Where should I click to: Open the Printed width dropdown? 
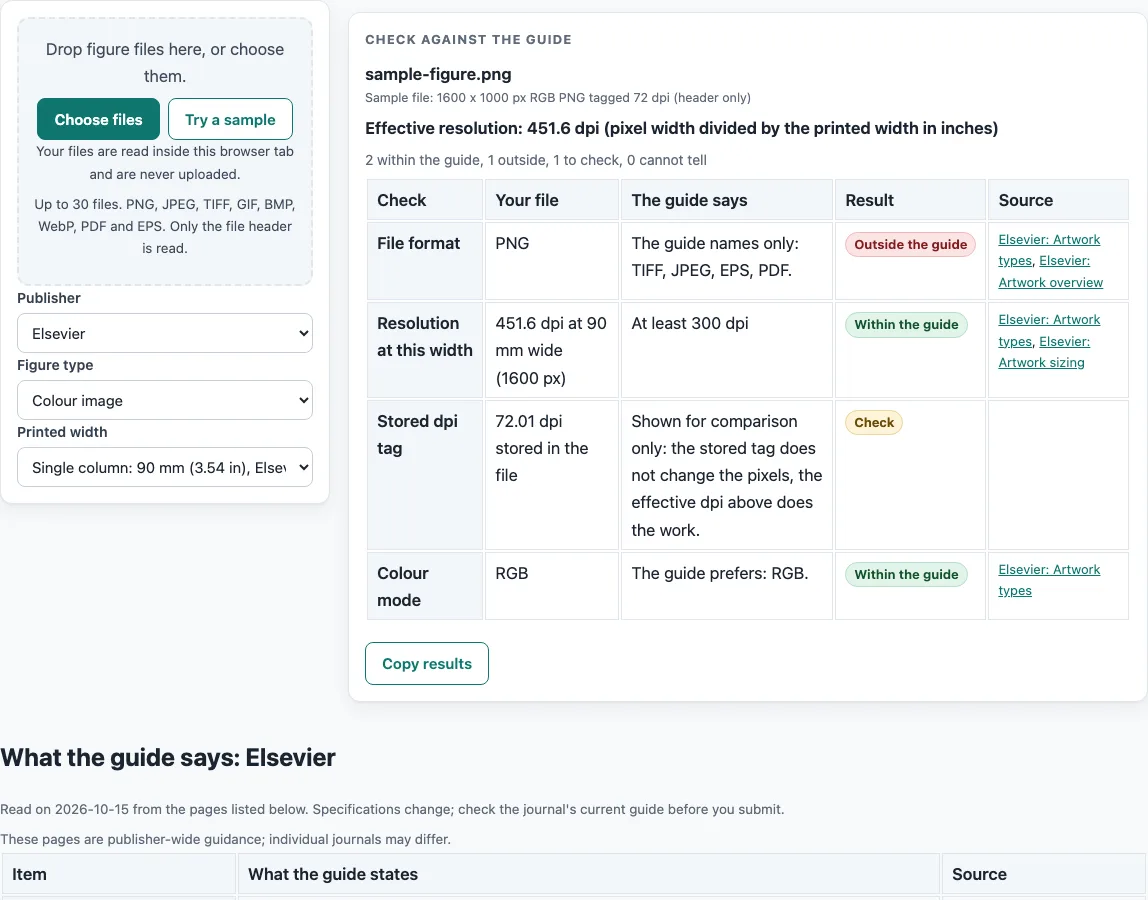[165, 467]
